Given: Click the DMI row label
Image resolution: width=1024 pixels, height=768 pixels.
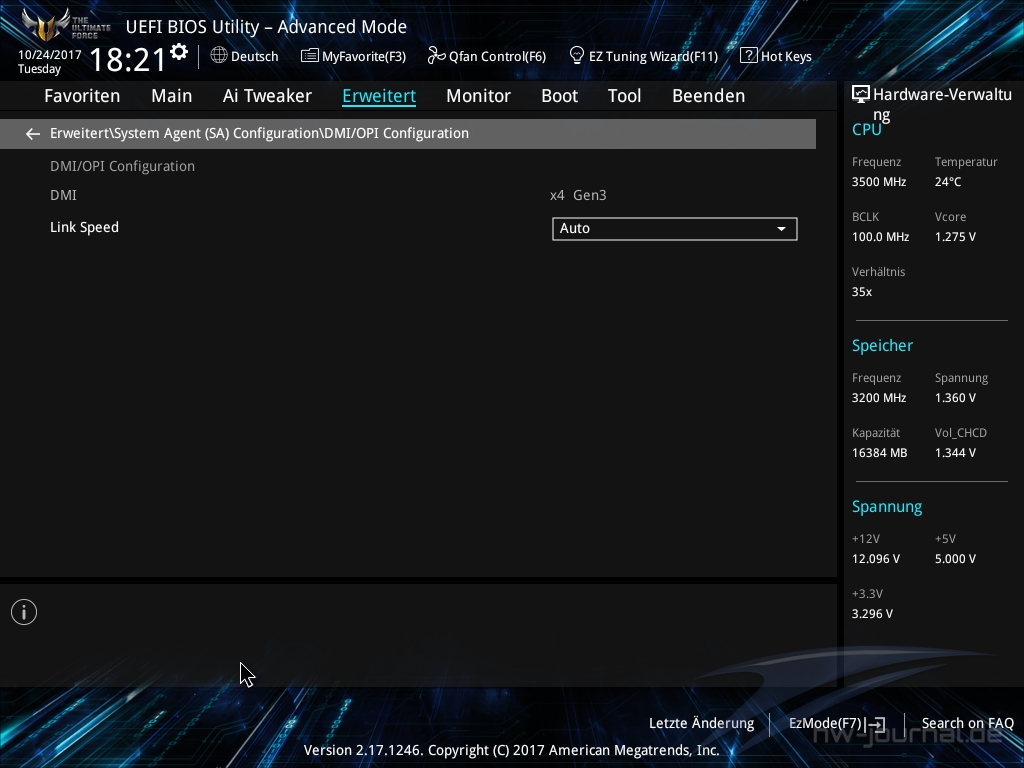Looking at the screenshot, I should tap(63, 195).
